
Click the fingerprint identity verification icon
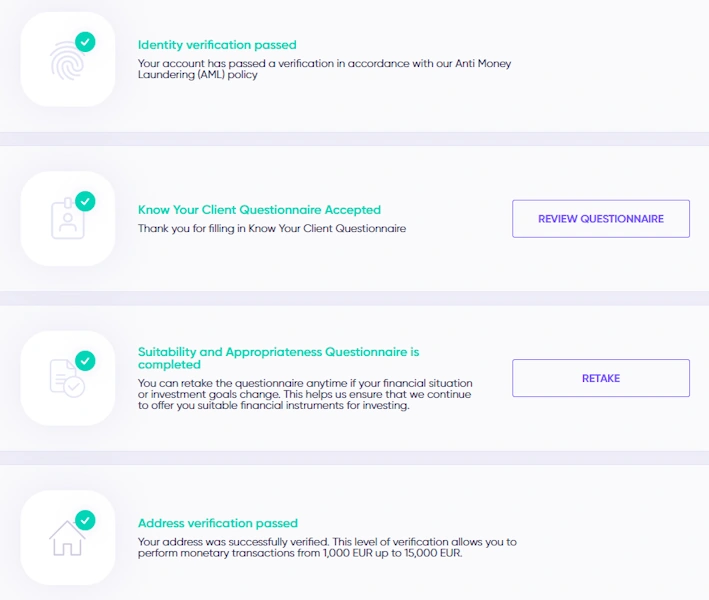click(65, 62)
